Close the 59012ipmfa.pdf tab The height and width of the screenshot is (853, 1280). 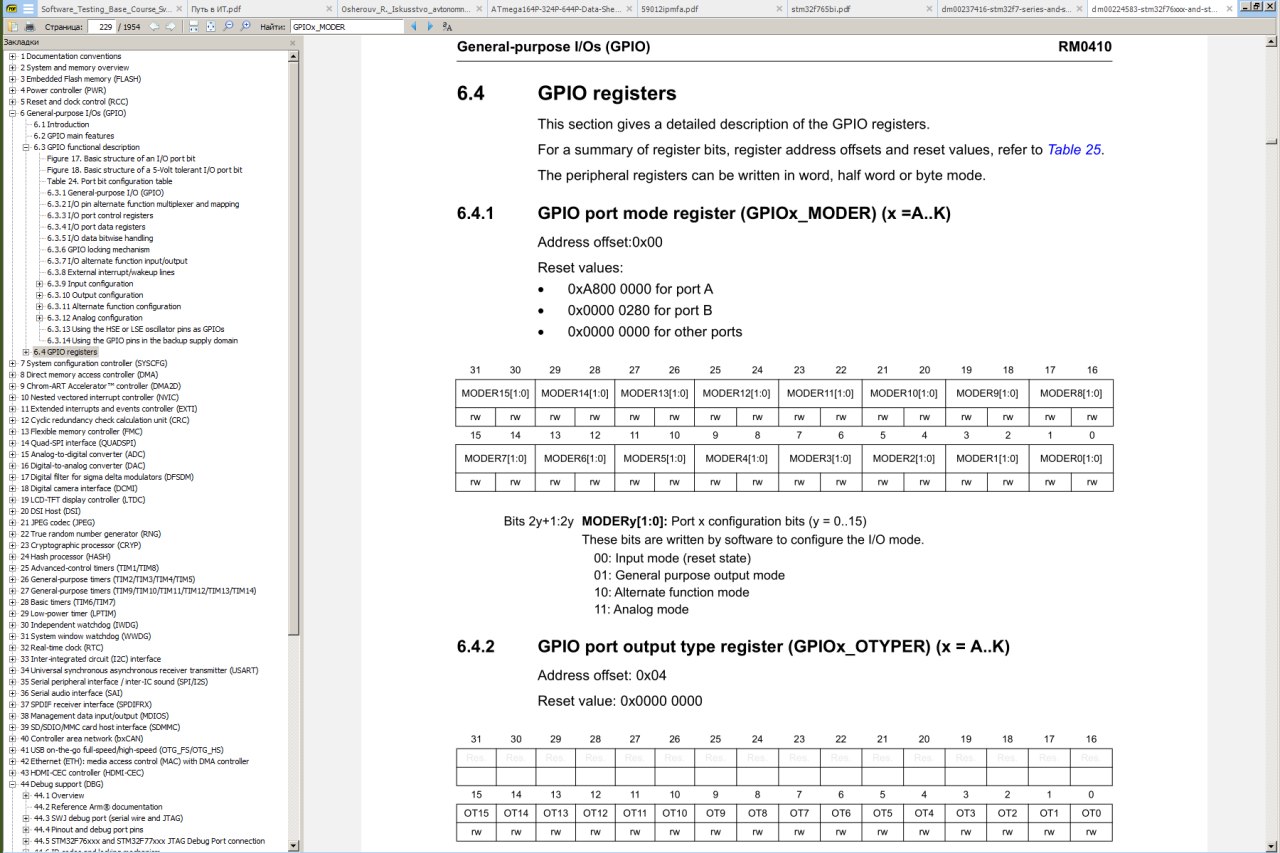point(779,9)
